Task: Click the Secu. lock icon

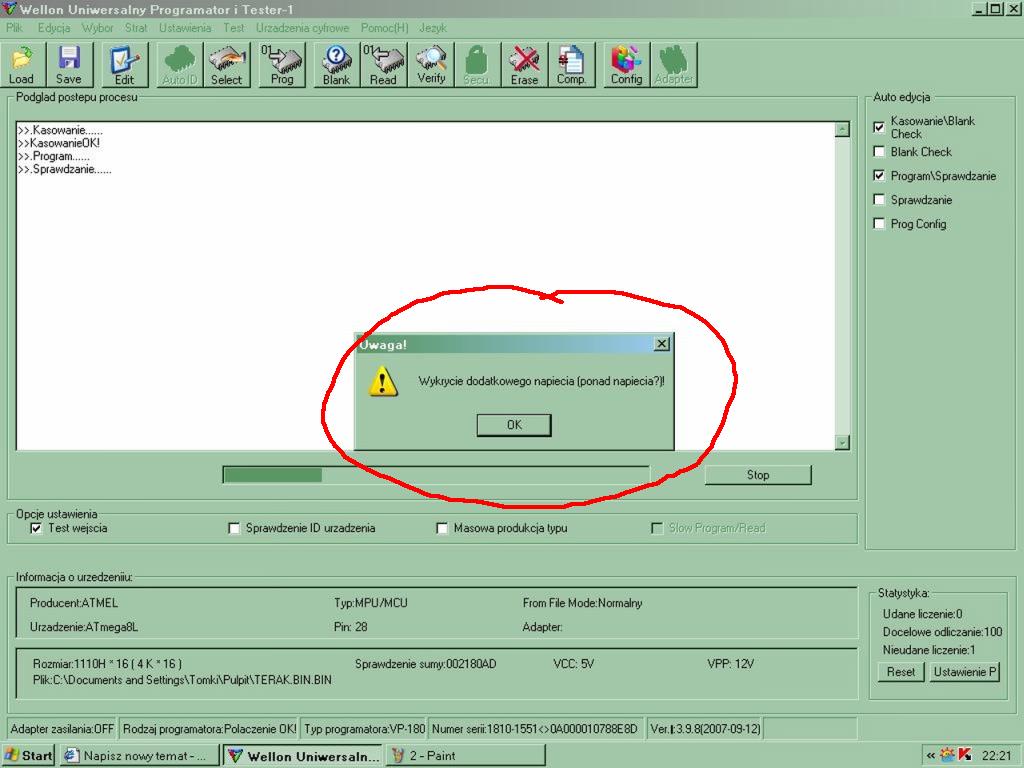Action: pos(477,65)
